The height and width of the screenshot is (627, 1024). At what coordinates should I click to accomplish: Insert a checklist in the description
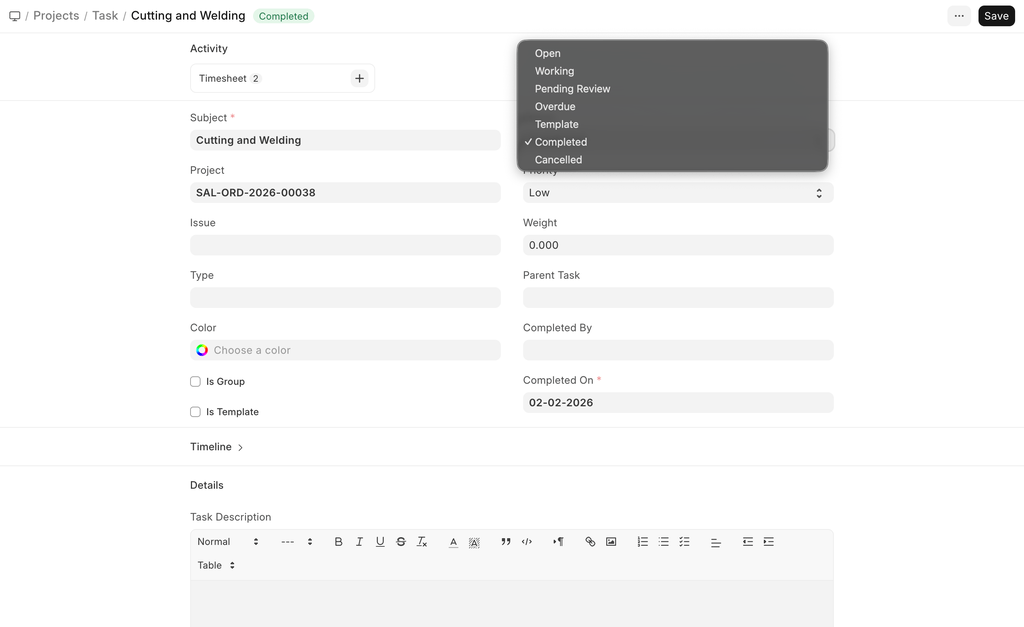[x=685, y=542]
